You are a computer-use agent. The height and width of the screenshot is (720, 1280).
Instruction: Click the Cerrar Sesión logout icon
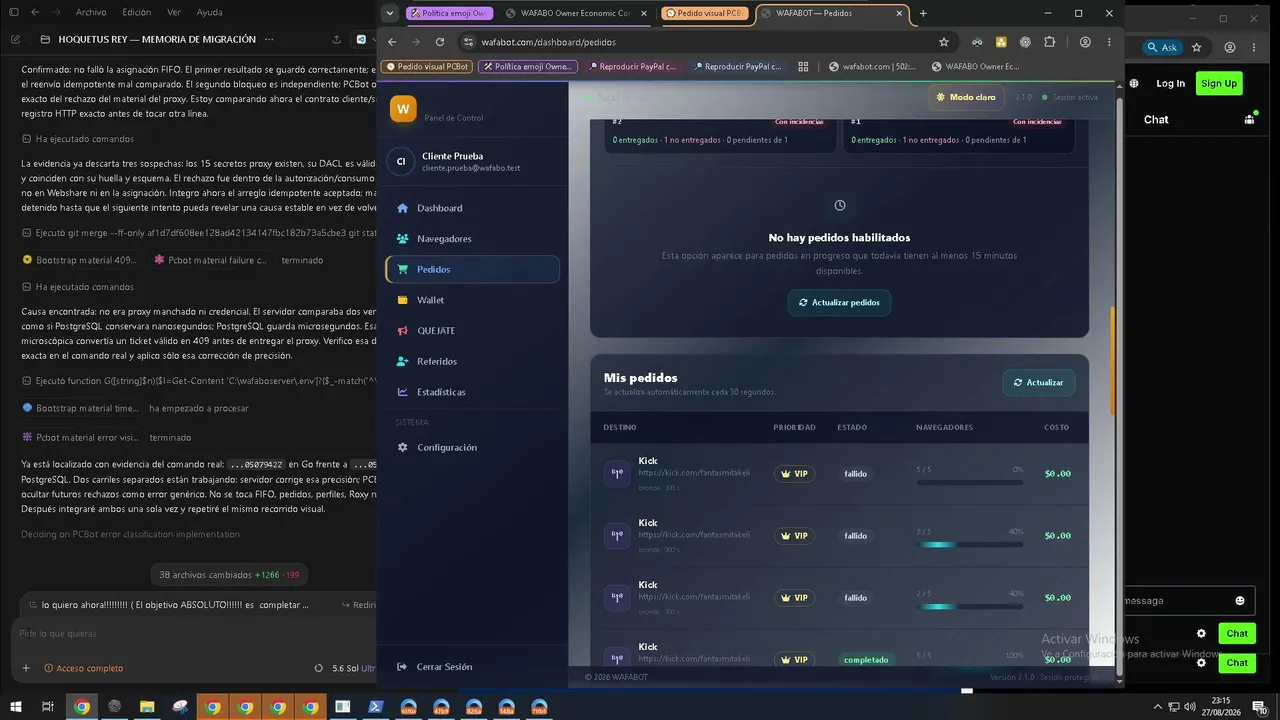[x=402, y=667]
